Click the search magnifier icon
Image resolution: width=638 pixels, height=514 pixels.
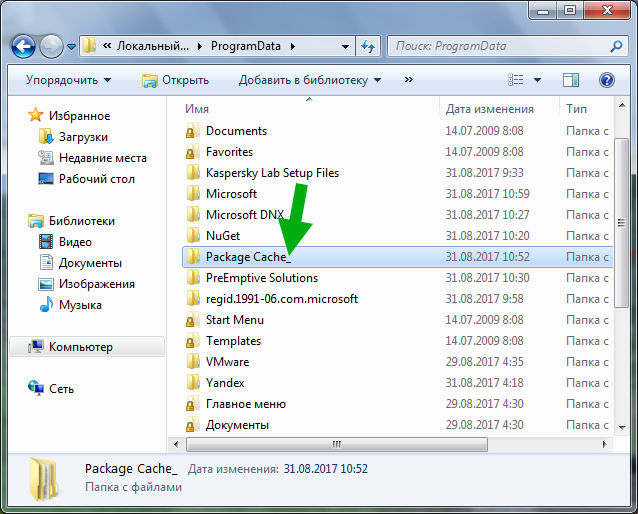point(617,46)
